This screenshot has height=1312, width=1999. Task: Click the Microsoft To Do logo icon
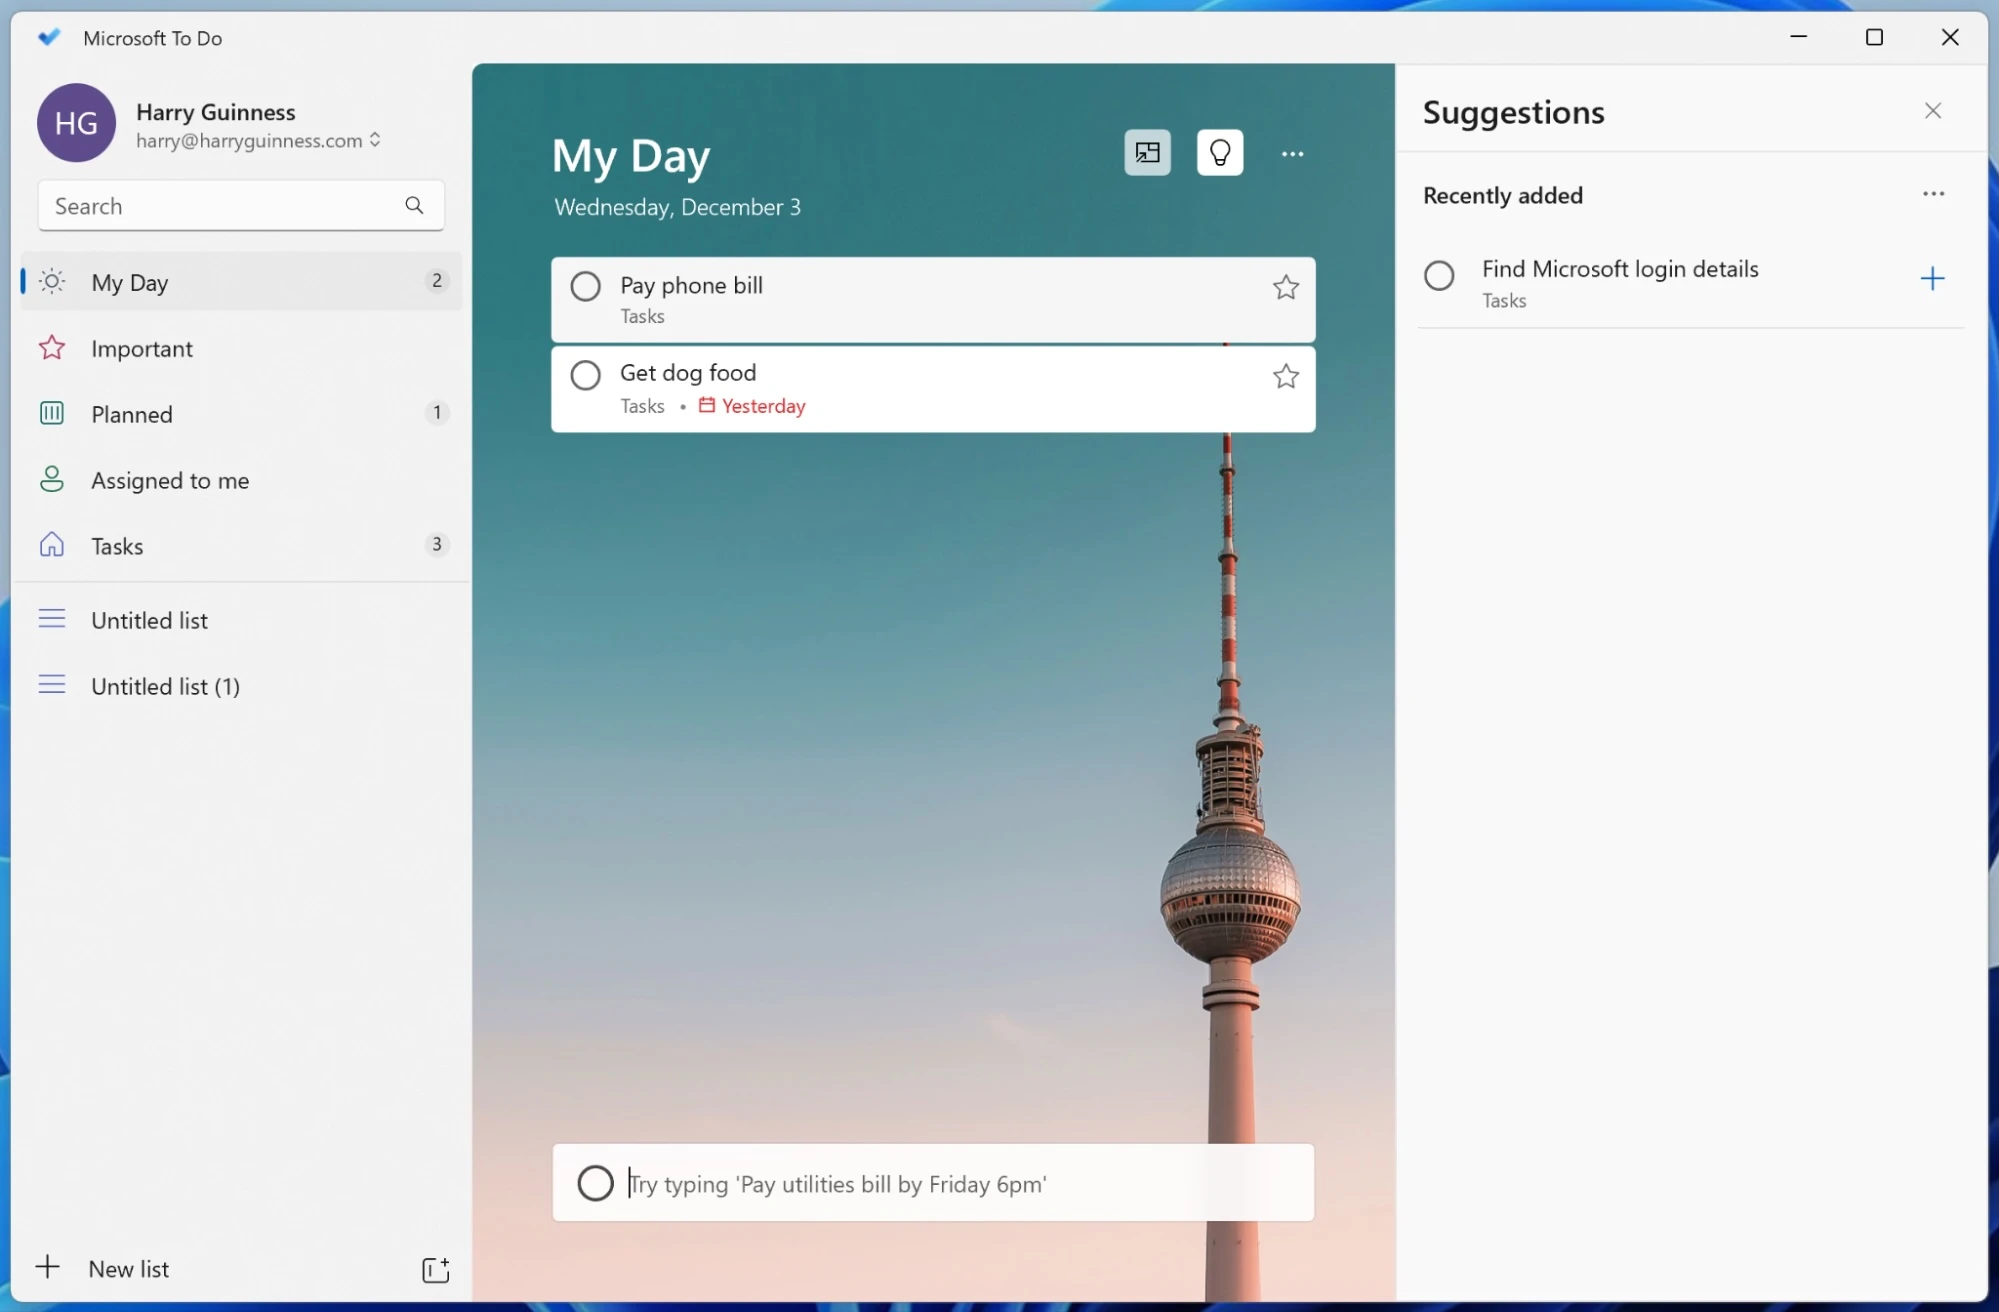point(48,37)
